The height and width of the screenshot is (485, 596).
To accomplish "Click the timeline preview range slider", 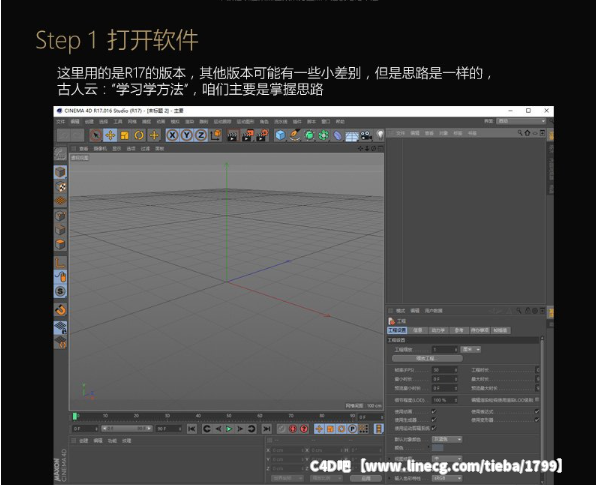I will coord(127,429).
